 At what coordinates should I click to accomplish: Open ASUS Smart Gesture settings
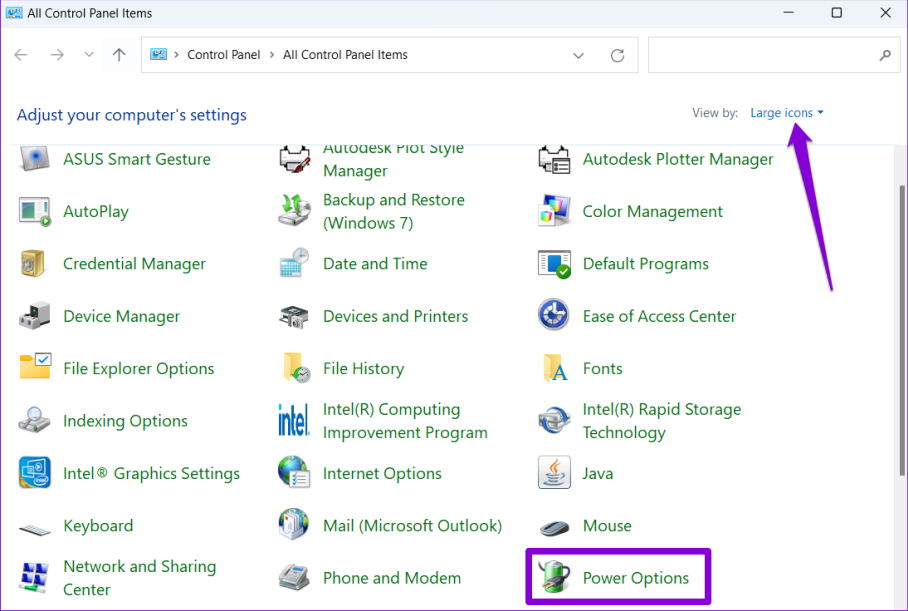[x=136, y=159]
